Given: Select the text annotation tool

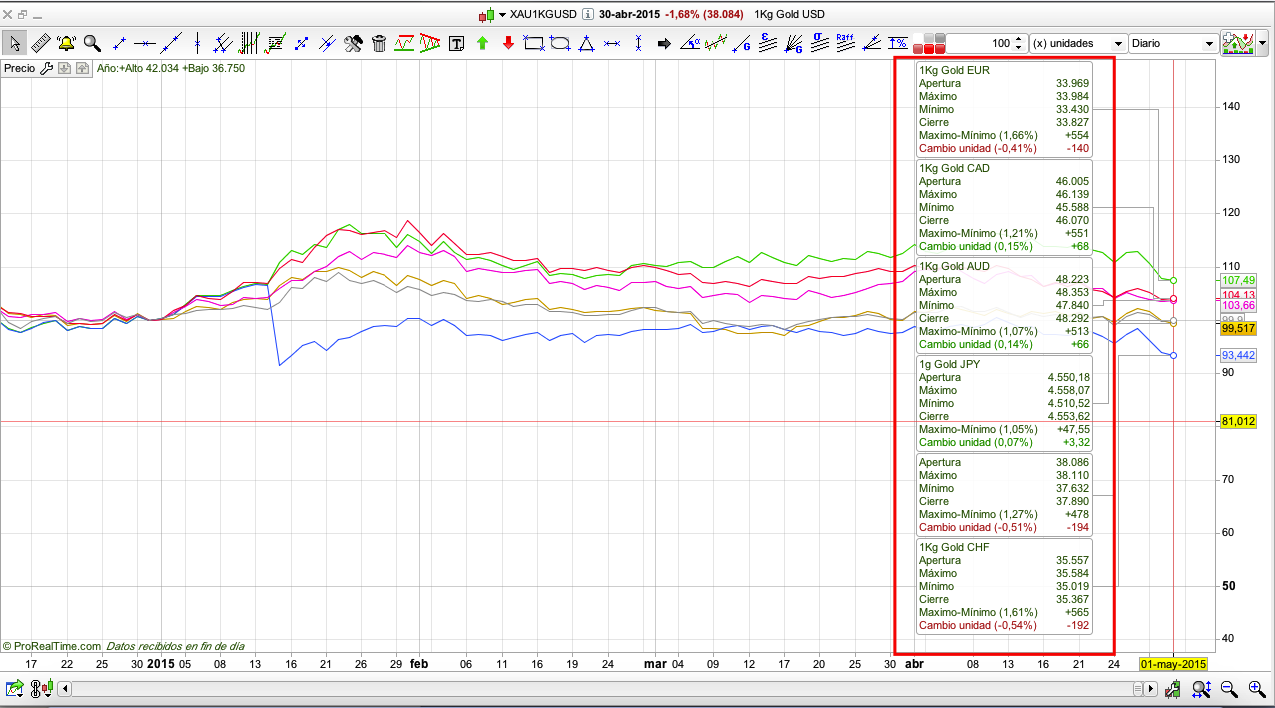Looking at the screenshot, I should pyautogui.click(x=457, y=43).
